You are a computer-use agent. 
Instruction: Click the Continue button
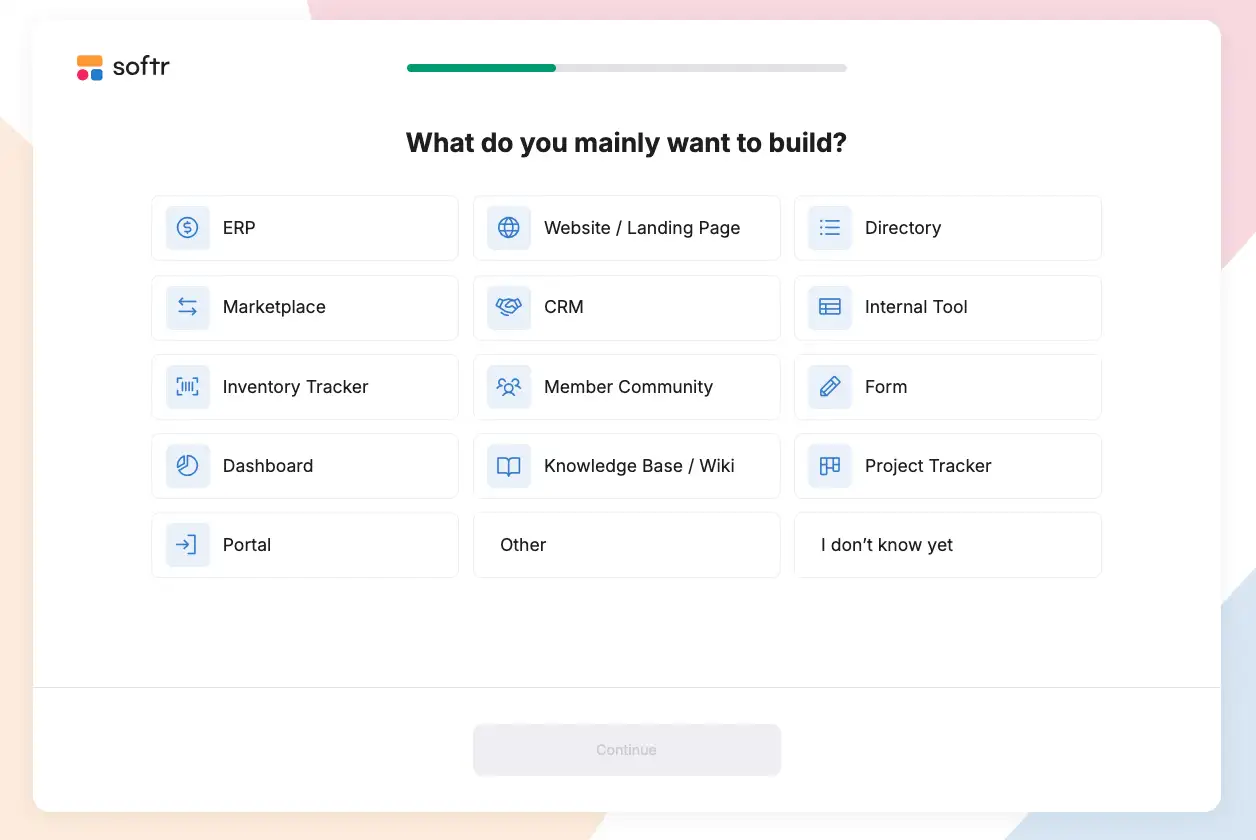(x=627, y=750)
